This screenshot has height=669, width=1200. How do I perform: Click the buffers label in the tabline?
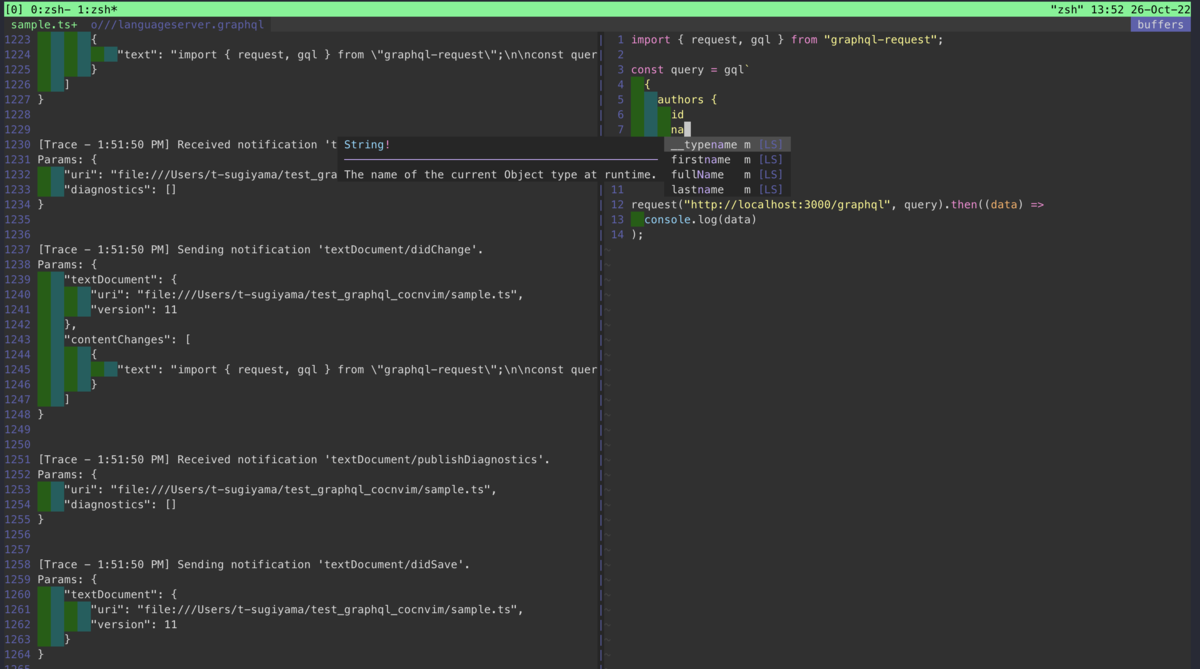click(1160, 24)
